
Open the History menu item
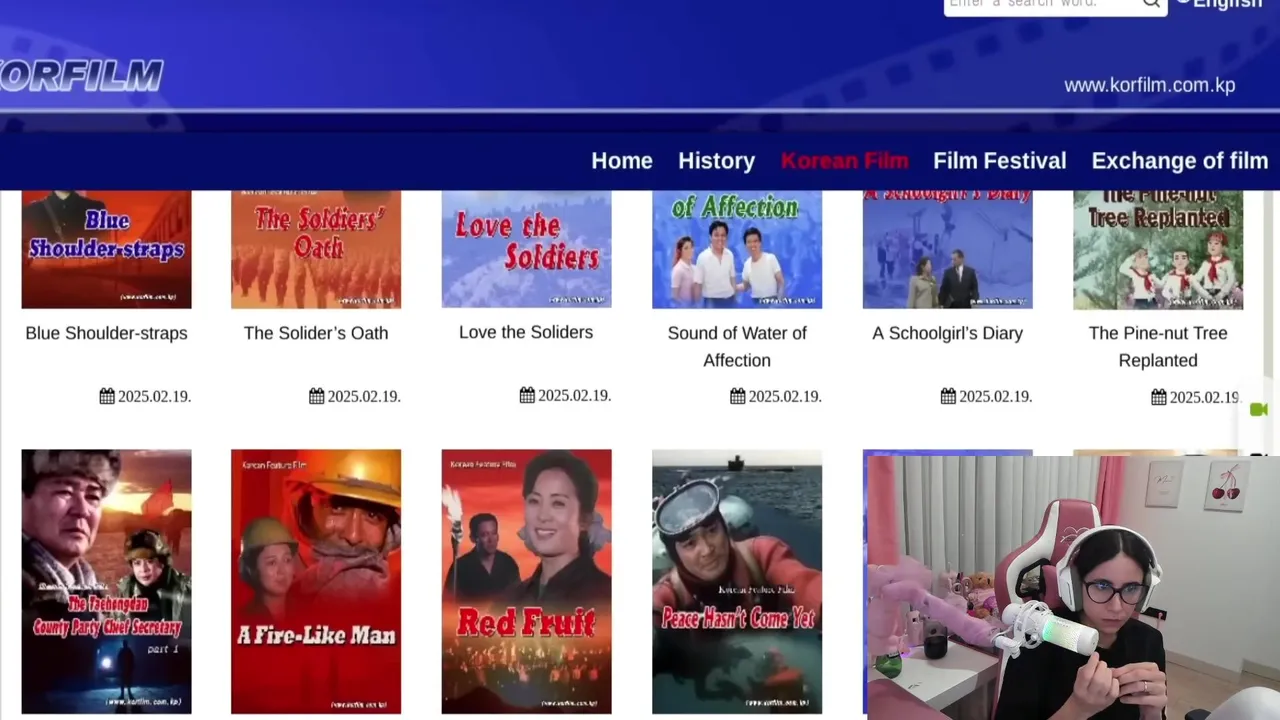716,161
